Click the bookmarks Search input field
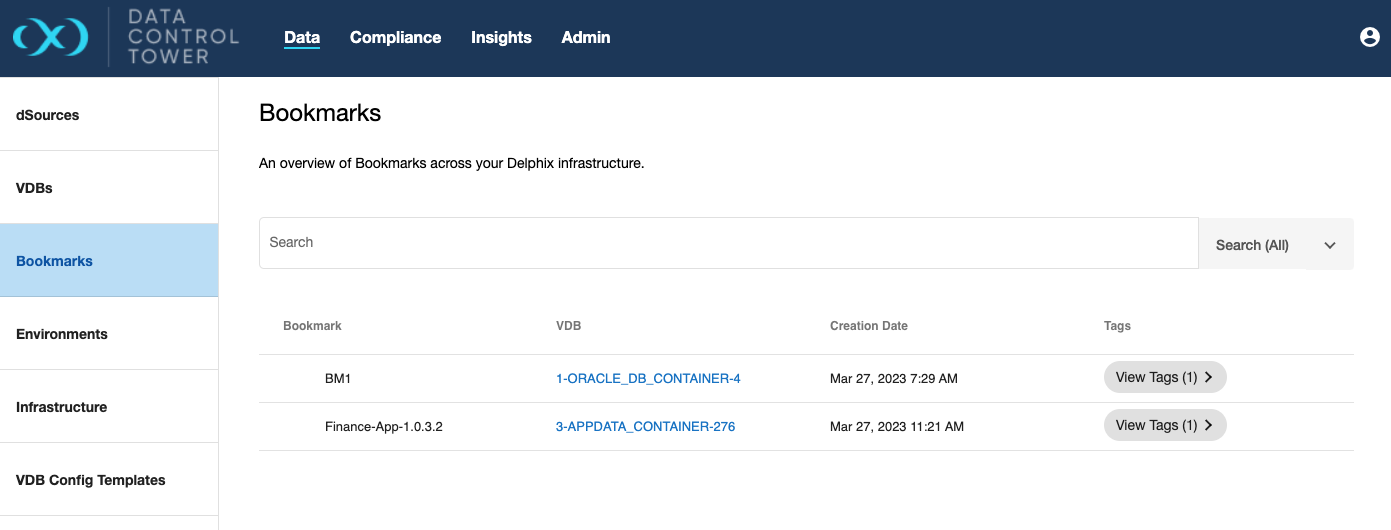The image size is (1391, 530). (728, 243)
